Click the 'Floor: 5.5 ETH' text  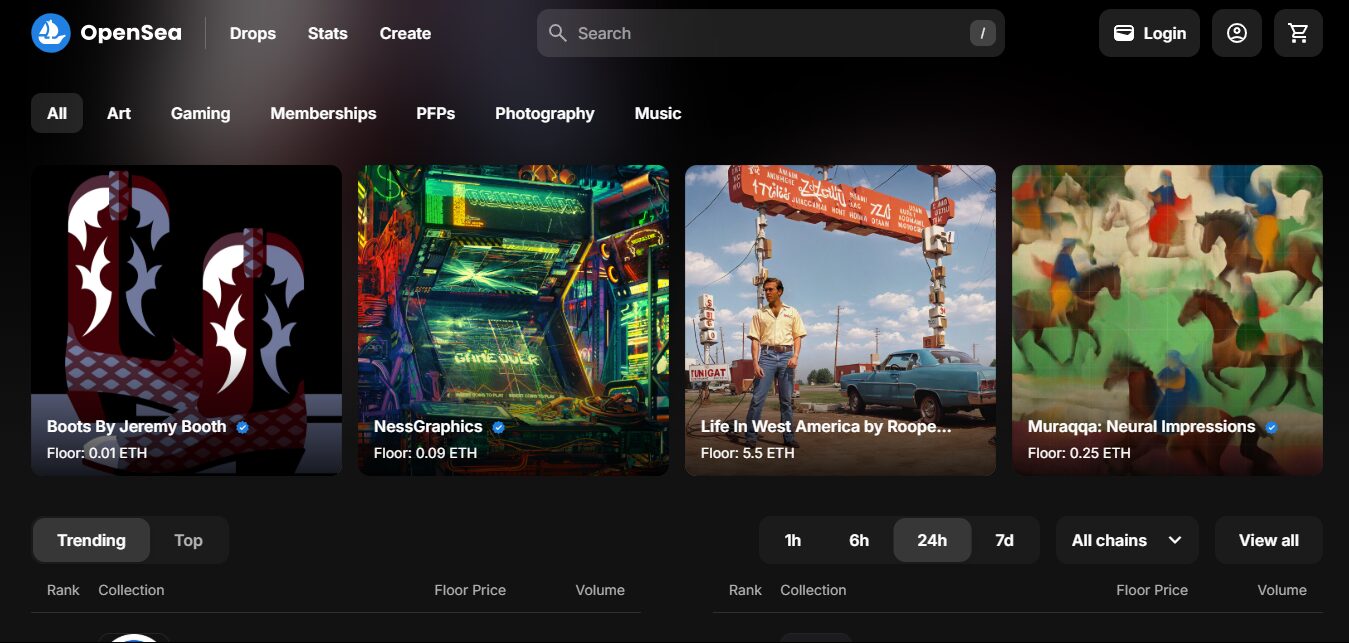tap(748, 453)
